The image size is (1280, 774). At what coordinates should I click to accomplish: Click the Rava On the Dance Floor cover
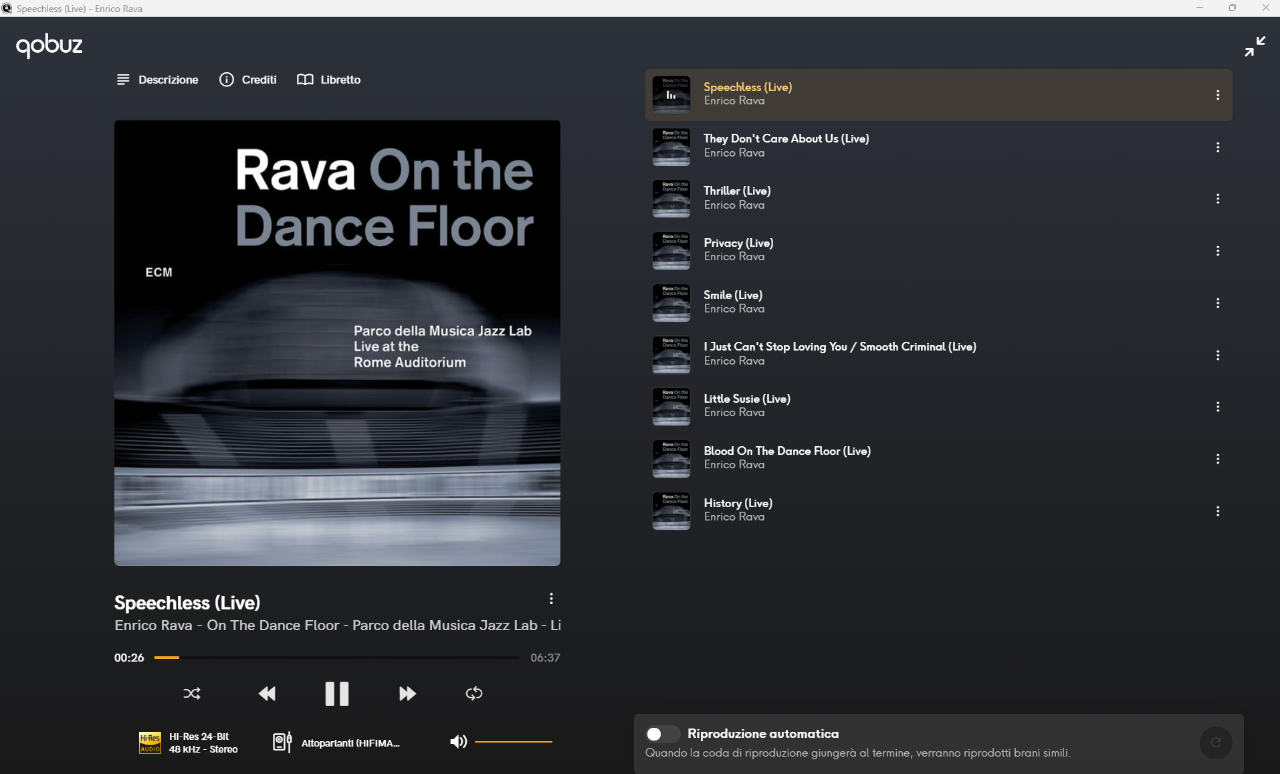337,343
